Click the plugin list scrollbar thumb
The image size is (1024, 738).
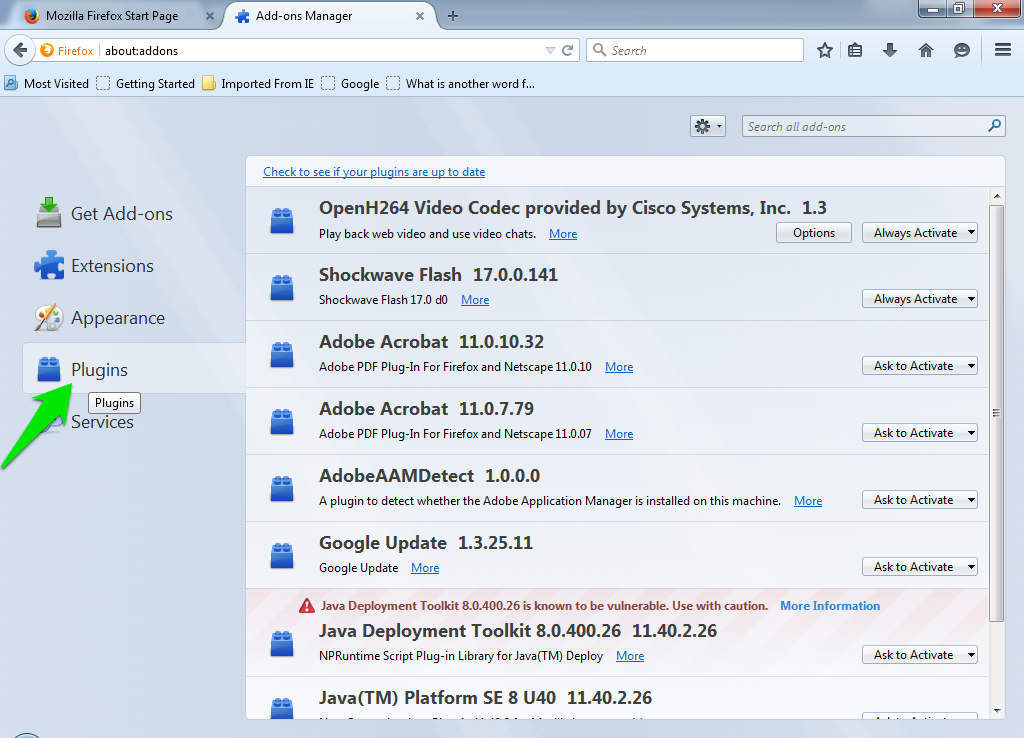[x=996, y=413]
